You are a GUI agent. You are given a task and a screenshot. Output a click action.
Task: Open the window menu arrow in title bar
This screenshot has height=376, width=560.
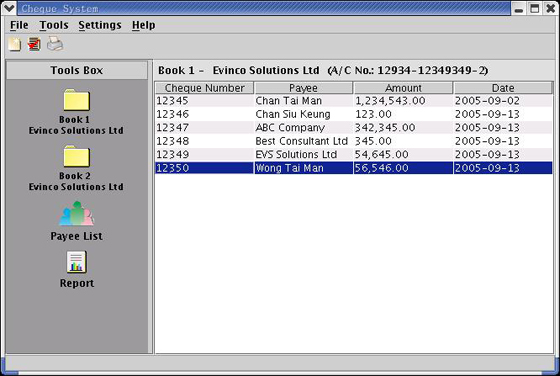click(9, 8)
